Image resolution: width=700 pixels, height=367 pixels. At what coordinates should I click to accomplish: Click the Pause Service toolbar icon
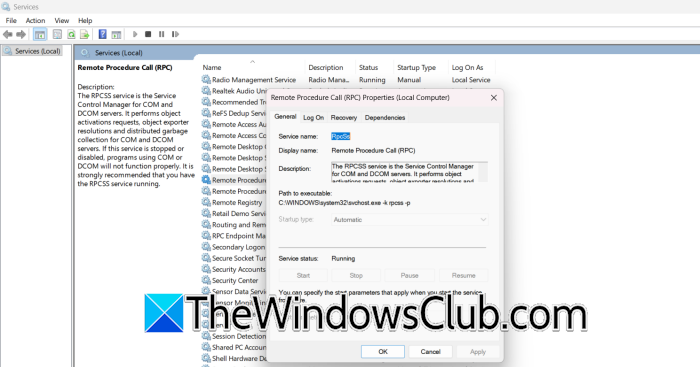click(x=162, y=34)
